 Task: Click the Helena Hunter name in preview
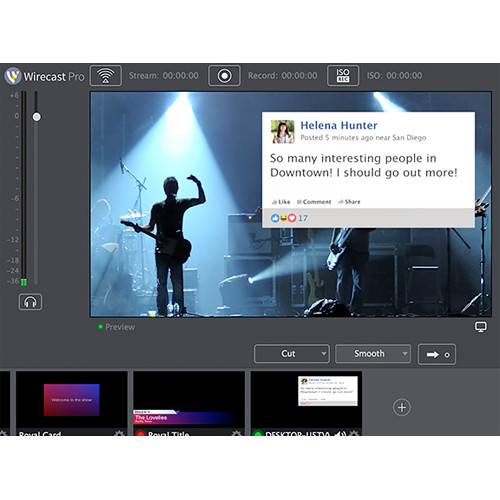(339, 125)
